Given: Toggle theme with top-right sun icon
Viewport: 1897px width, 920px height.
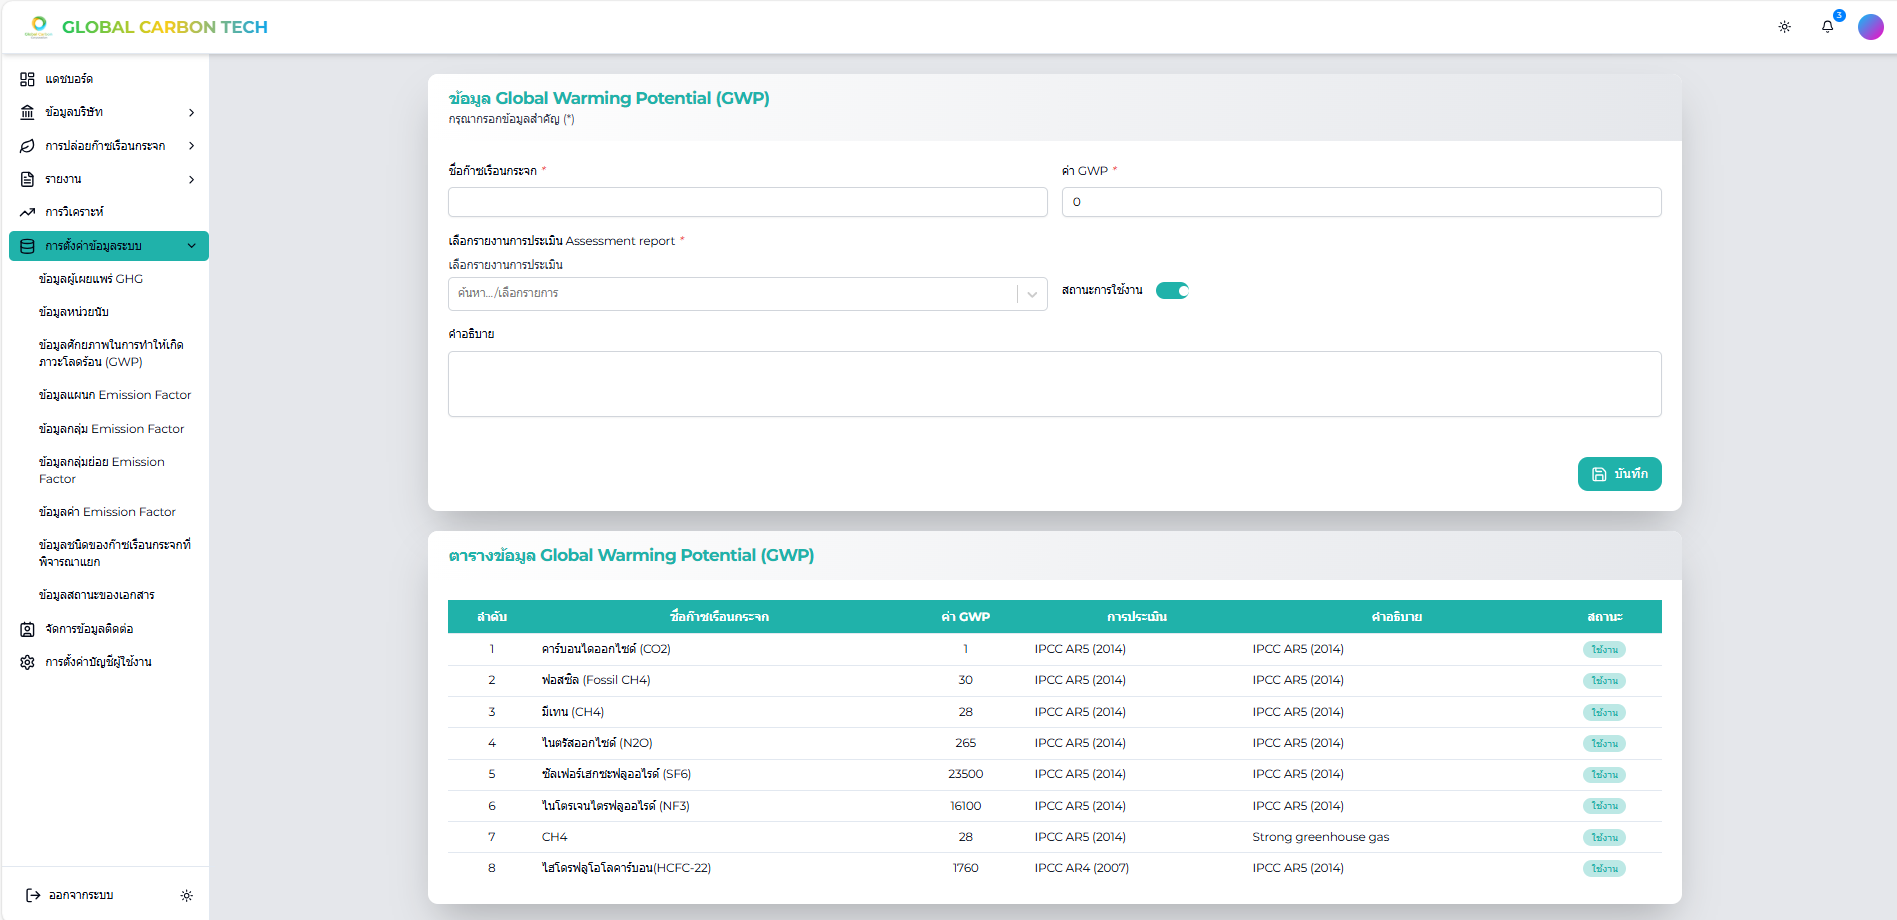Looking at the screenshot, I should (1784, 27).
